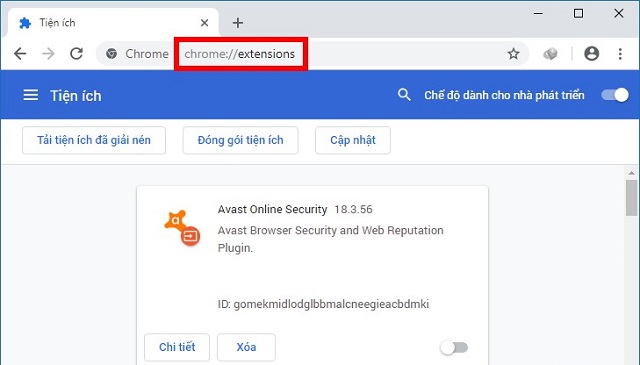Open Chi tiết for Avast Online Security

click(x=177, y=347)
